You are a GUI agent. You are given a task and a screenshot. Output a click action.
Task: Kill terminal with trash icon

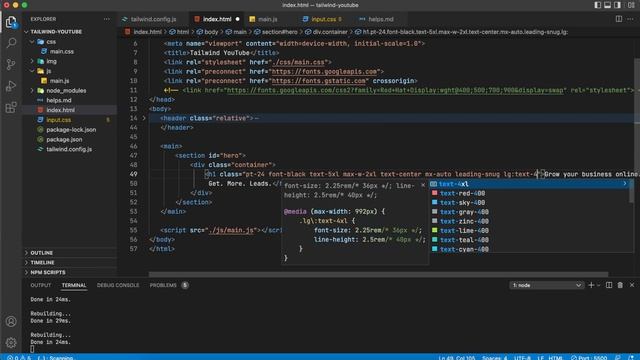(620, 285)
